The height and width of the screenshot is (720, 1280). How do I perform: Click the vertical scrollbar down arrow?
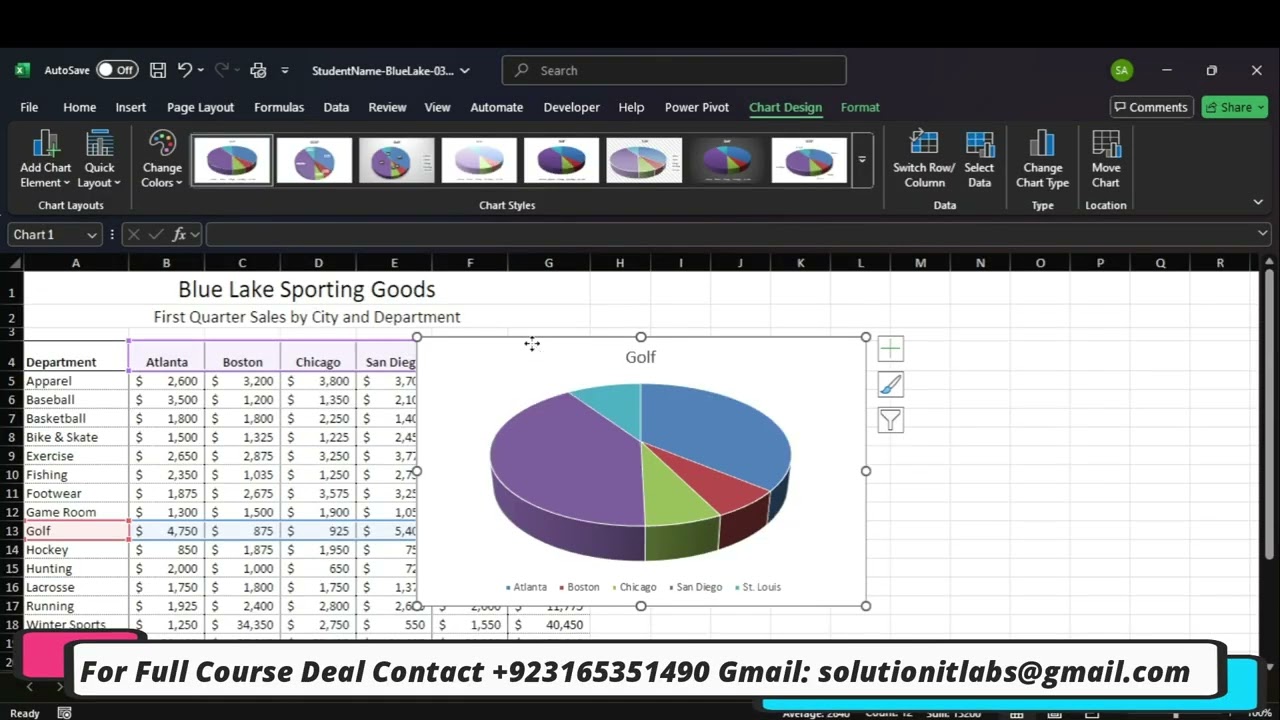(x=1270, y=666)
